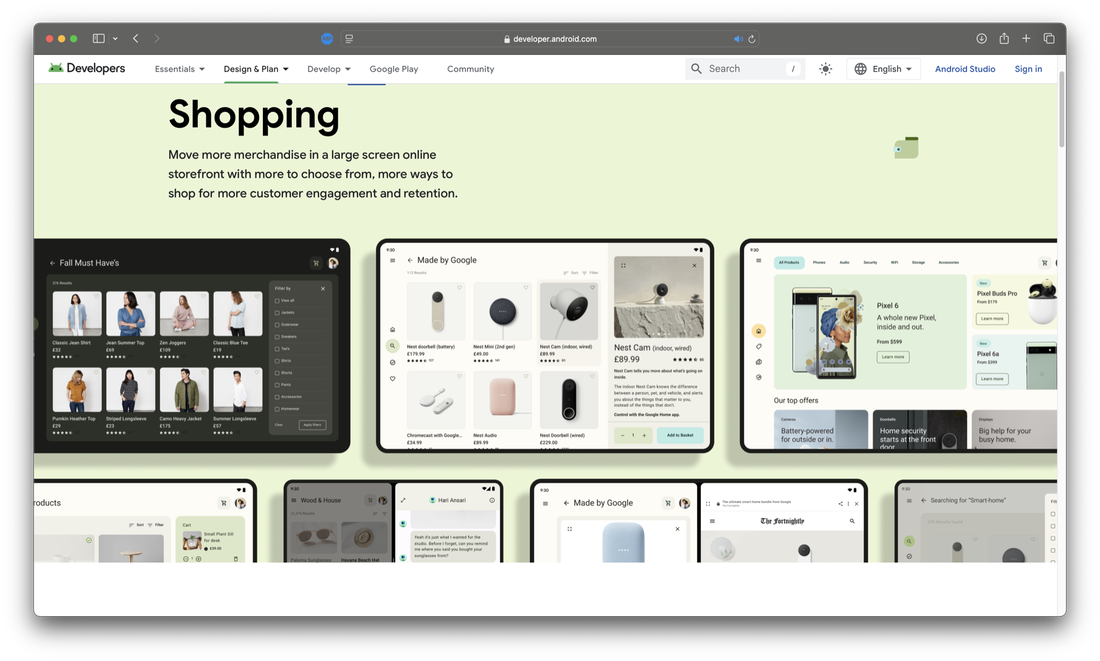Click the Sign in link
Viewport: 1100px width, 661px height.
pyautogui.click(x=1028, y=69)
